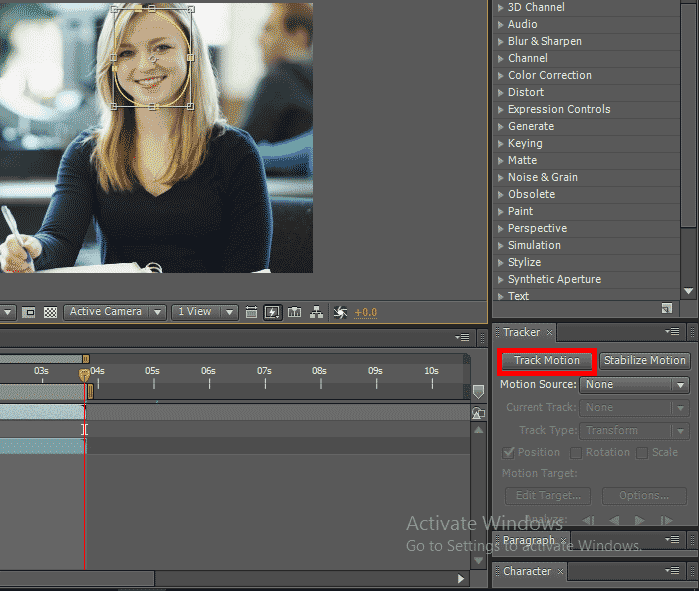
Task: Click the effects panel vertical scrollbar
Action: (689, 116)
